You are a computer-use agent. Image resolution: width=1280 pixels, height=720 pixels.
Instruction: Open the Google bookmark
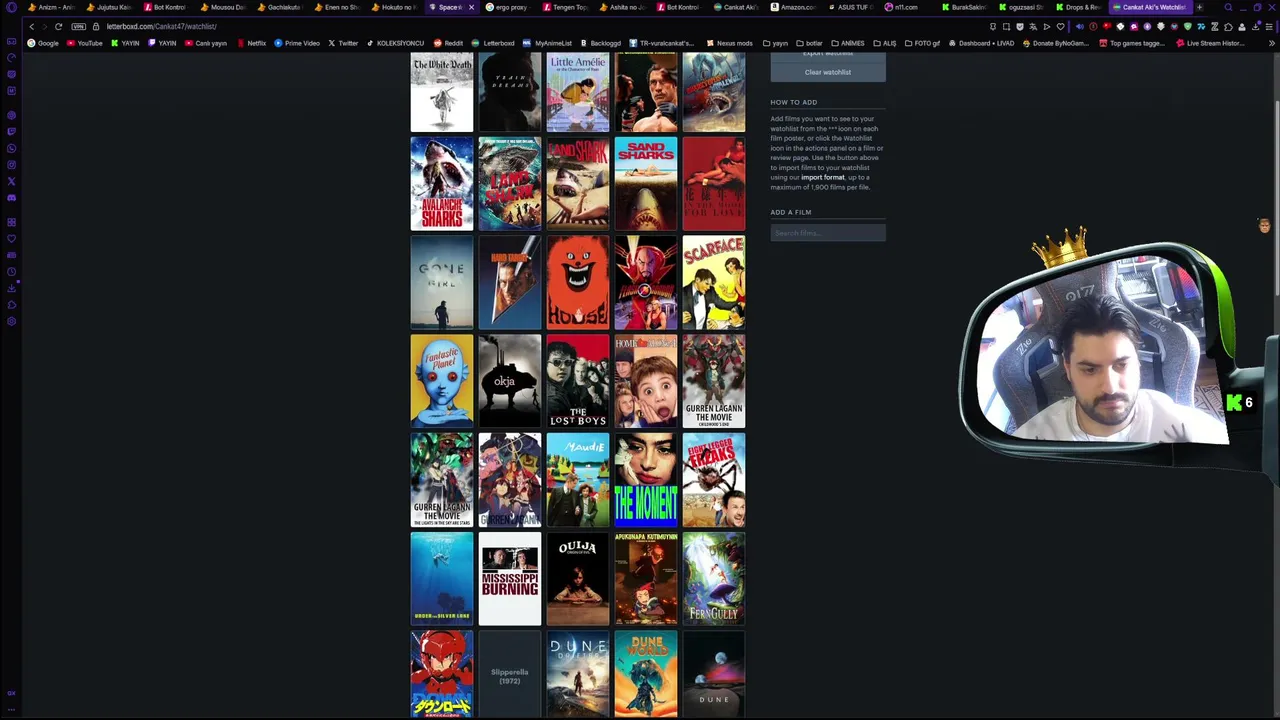point(43,43)
